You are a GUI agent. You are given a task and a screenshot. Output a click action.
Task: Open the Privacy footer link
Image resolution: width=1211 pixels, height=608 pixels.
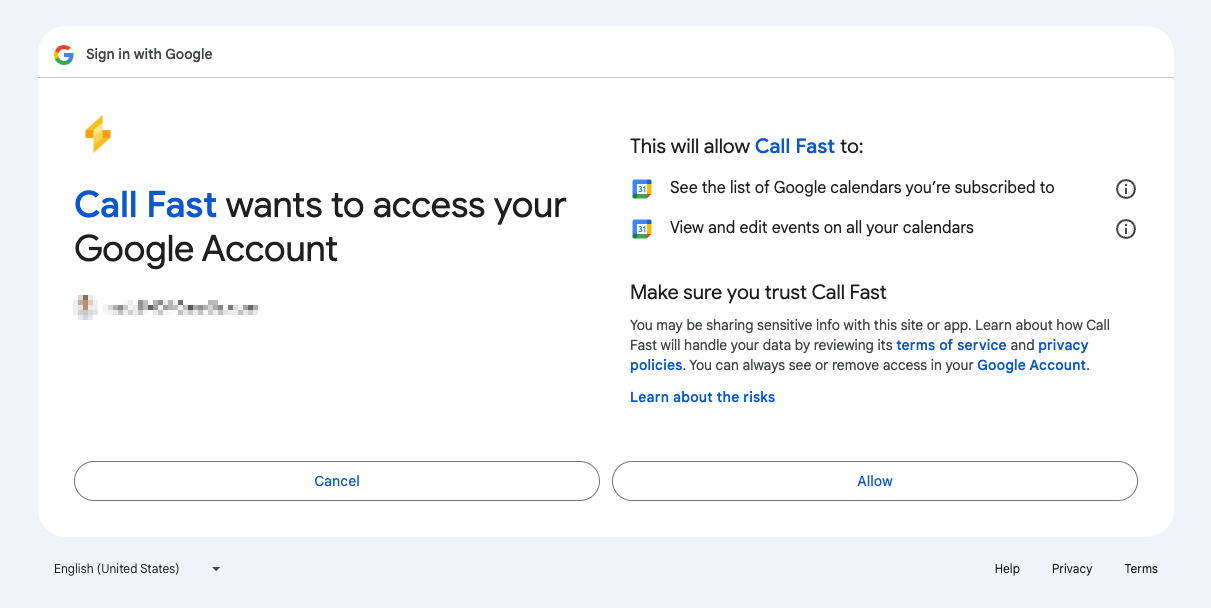coord(1072,569)
